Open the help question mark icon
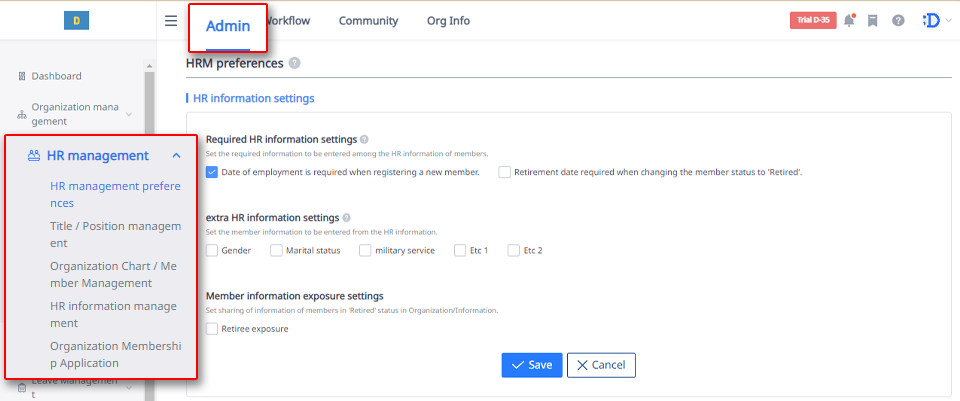Viewport: 960px width, 401px height. click(898, 21)
